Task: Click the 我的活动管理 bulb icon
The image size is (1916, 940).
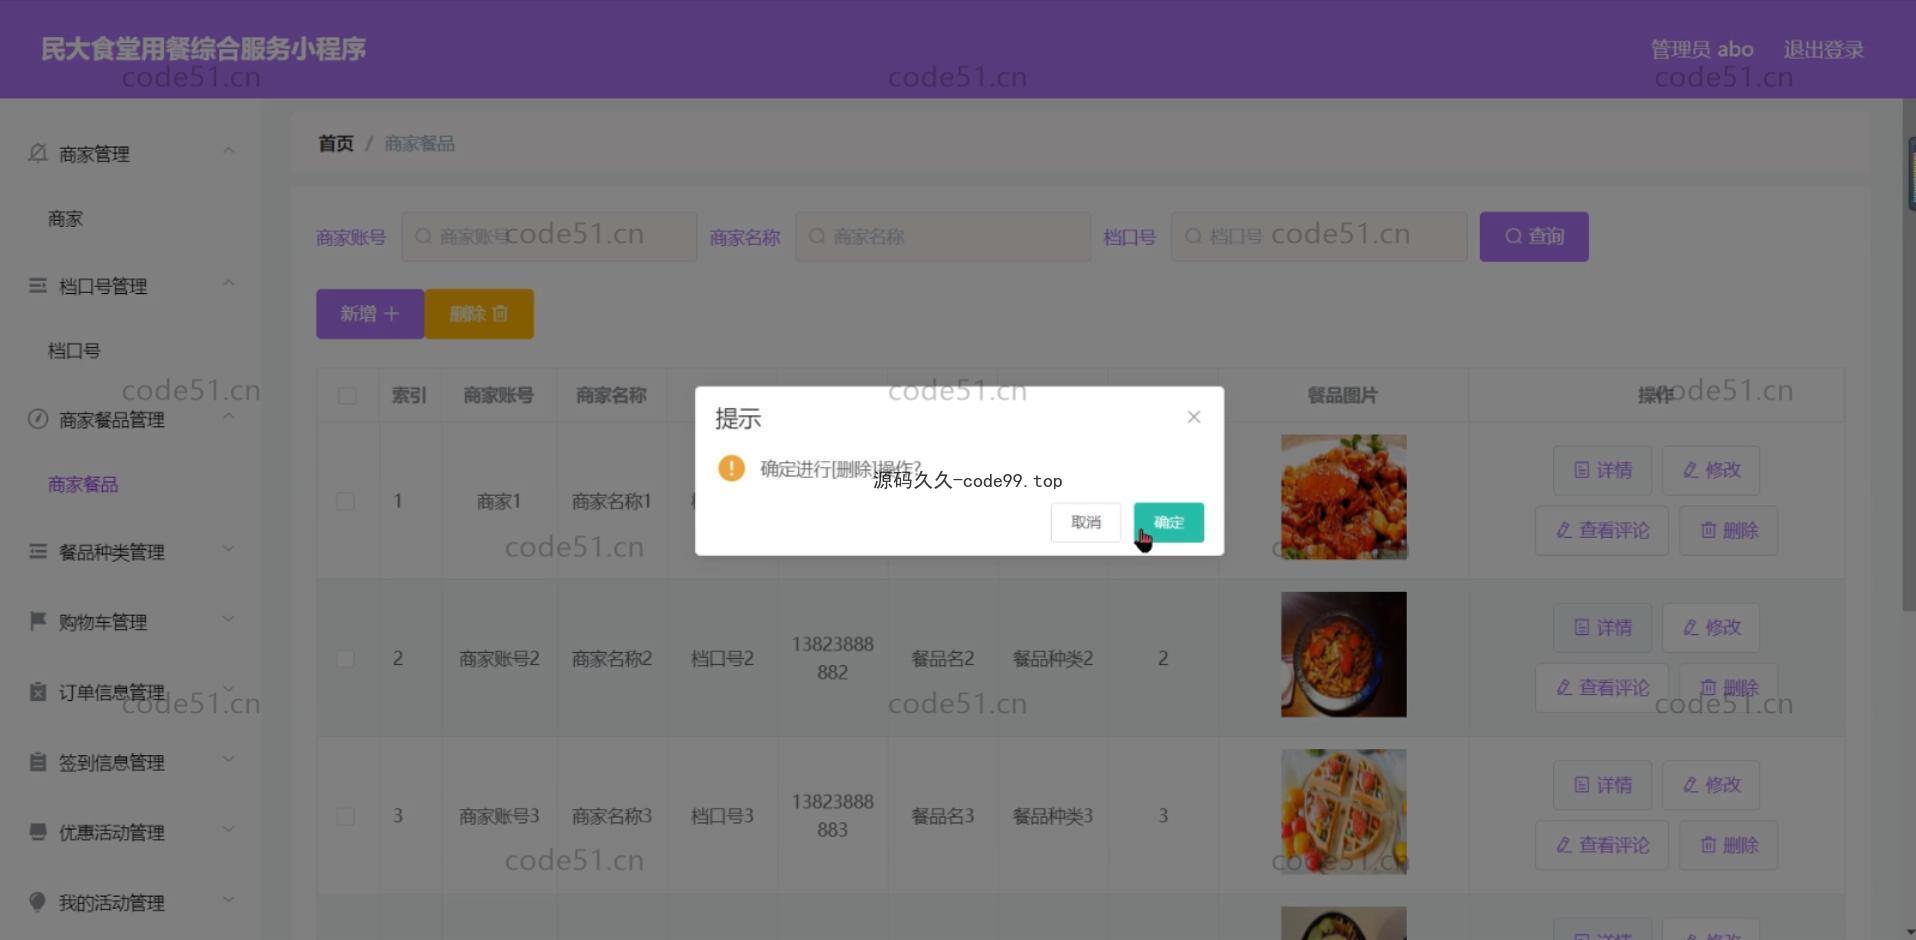Action: coord(38,901)
